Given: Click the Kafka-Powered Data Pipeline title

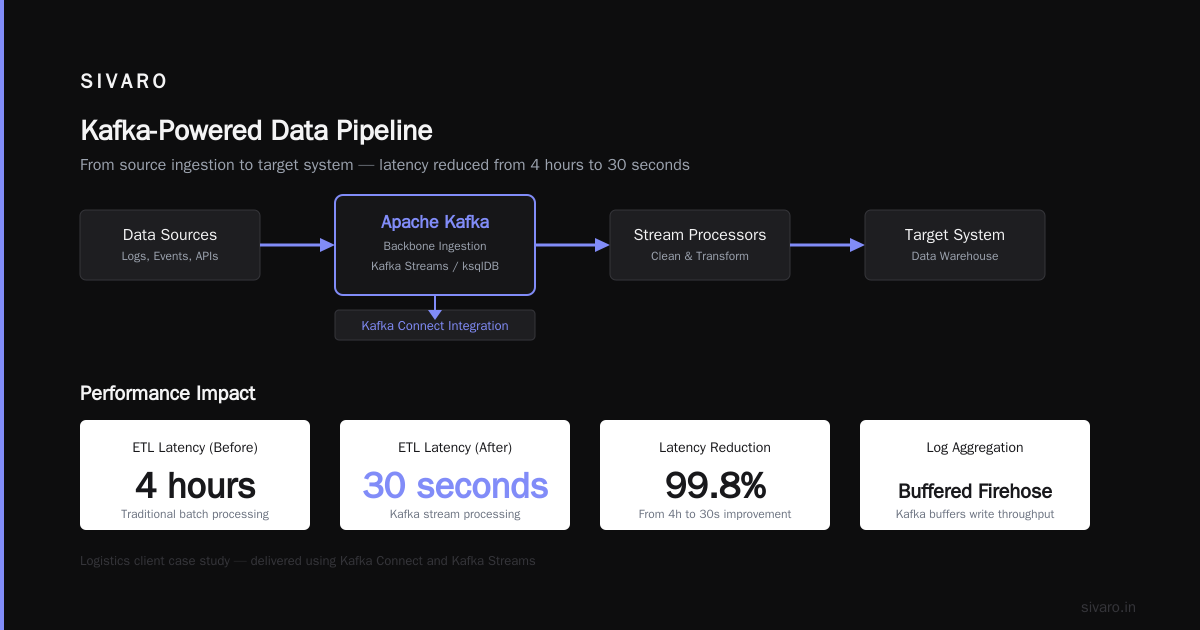Looking at the screenshot, I should 256,131.
